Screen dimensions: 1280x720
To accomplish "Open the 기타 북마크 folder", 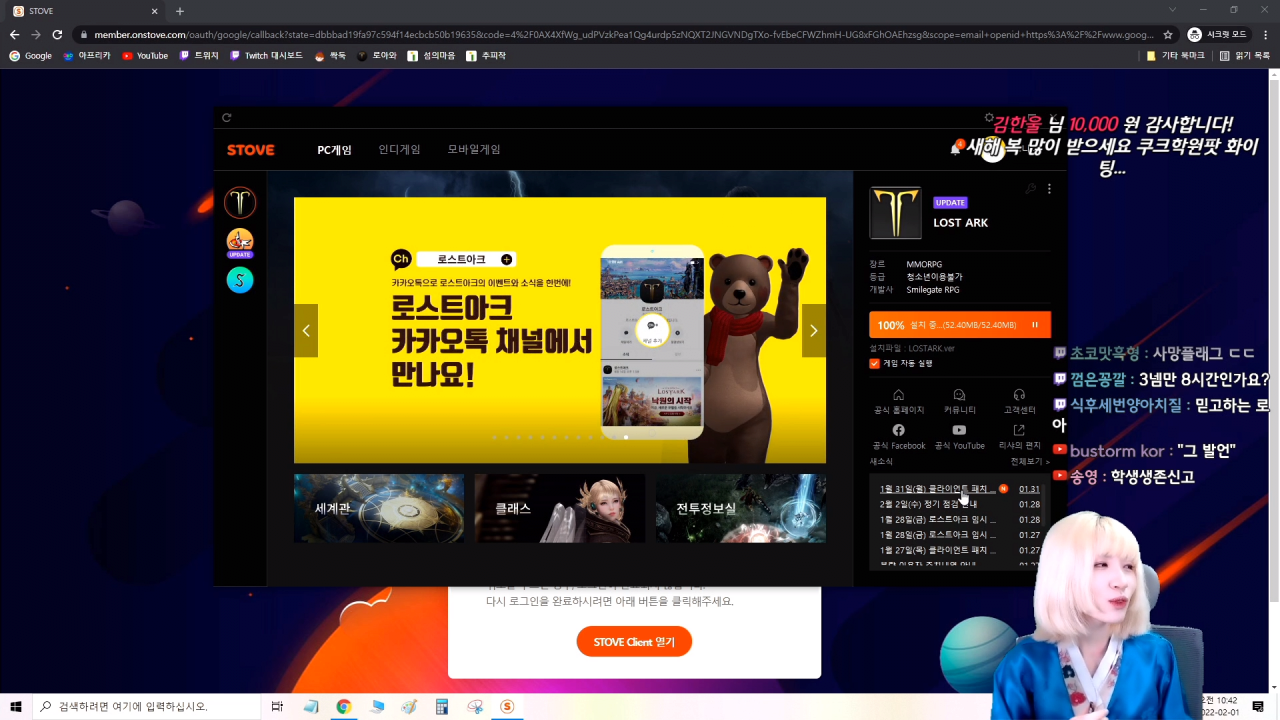I will 1175,56.
